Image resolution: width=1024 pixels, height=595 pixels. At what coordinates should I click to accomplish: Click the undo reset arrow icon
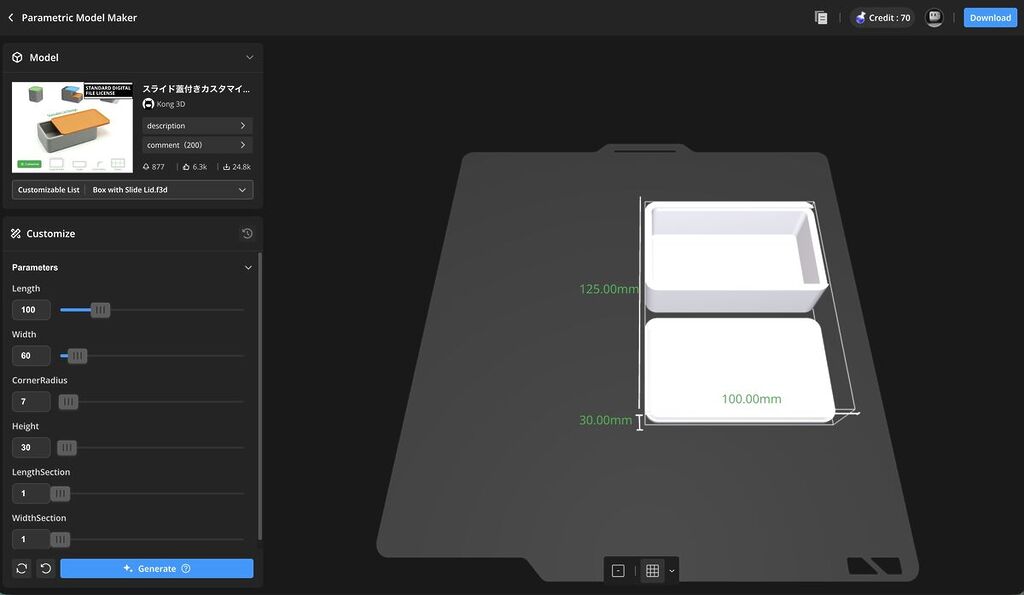[x=45, y=569]
